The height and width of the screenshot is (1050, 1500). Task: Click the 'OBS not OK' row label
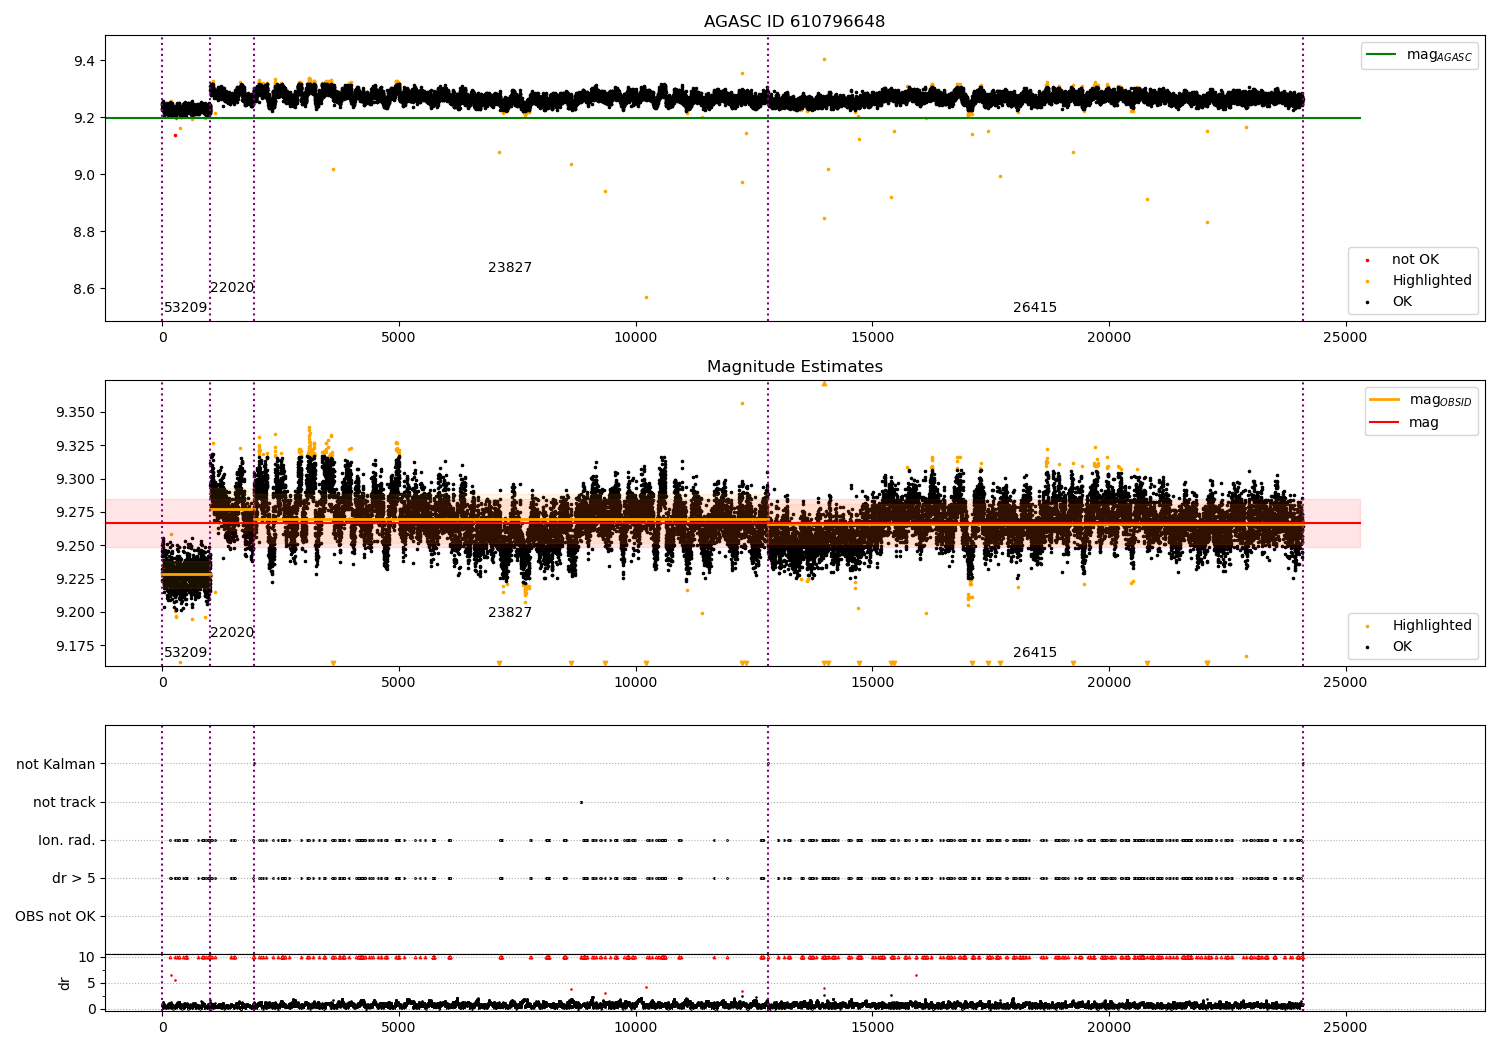pyautogui.click(x=55, y=917)
